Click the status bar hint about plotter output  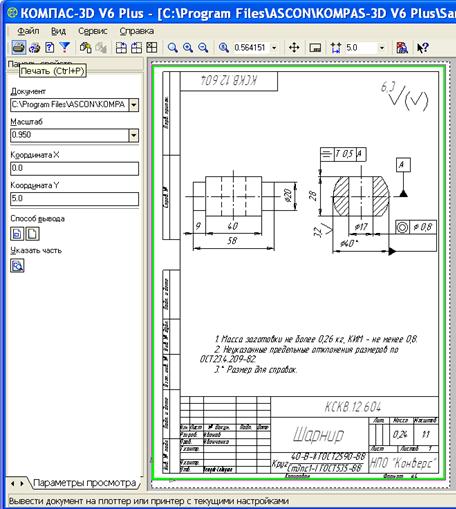click(x=149, y=501)
